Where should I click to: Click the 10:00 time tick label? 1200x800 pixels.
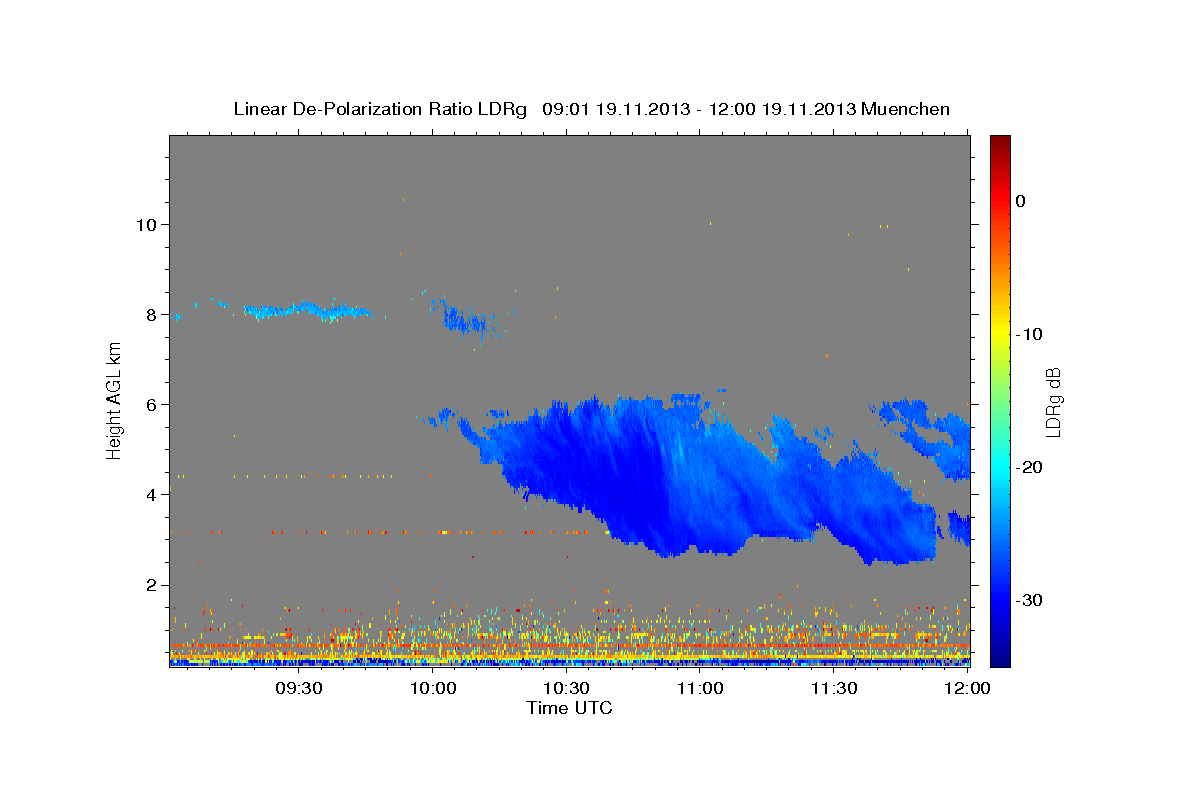[x=434, y=688]
